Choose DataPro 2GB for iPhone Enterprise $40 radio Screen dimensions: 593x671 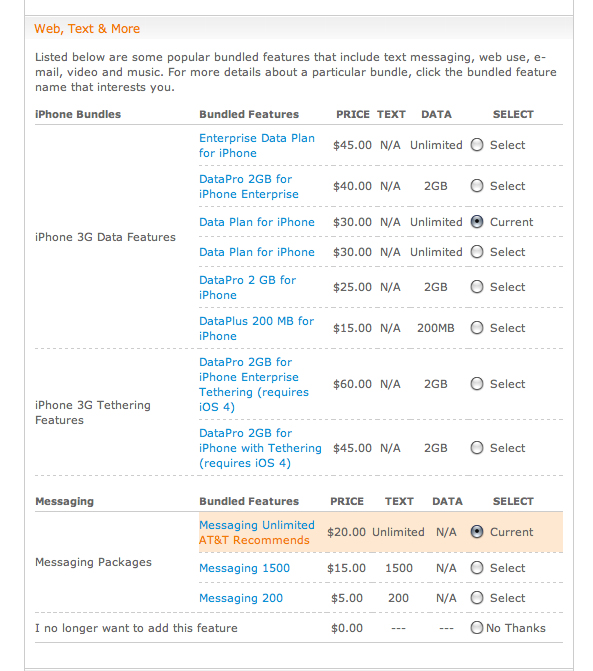[477, 186]
